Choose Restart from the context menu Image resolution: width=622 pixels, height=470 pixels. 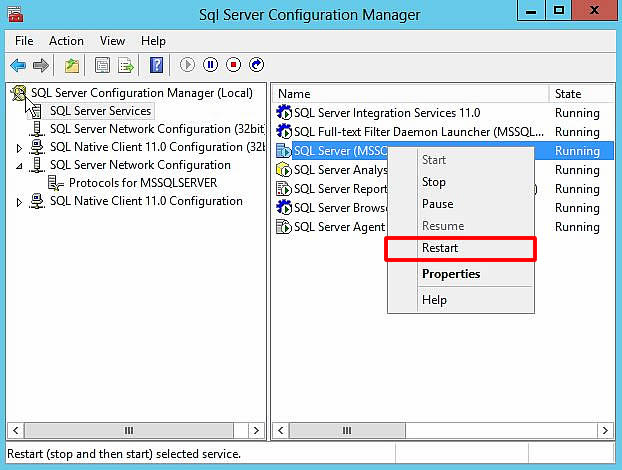point(440,248)
